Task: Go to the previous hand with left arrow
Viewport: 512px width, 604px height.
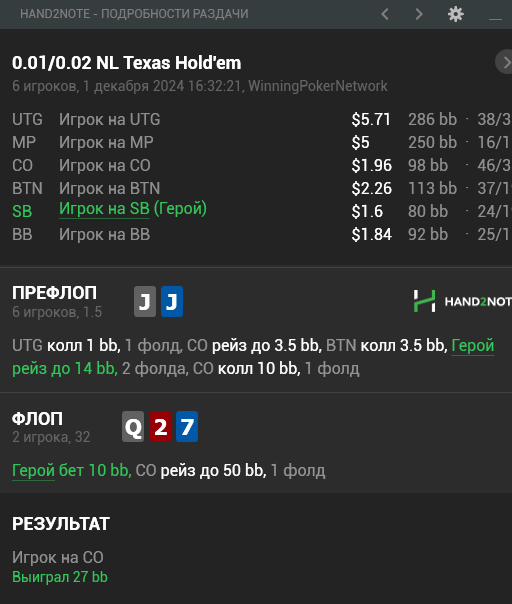Action: [384, 14]
